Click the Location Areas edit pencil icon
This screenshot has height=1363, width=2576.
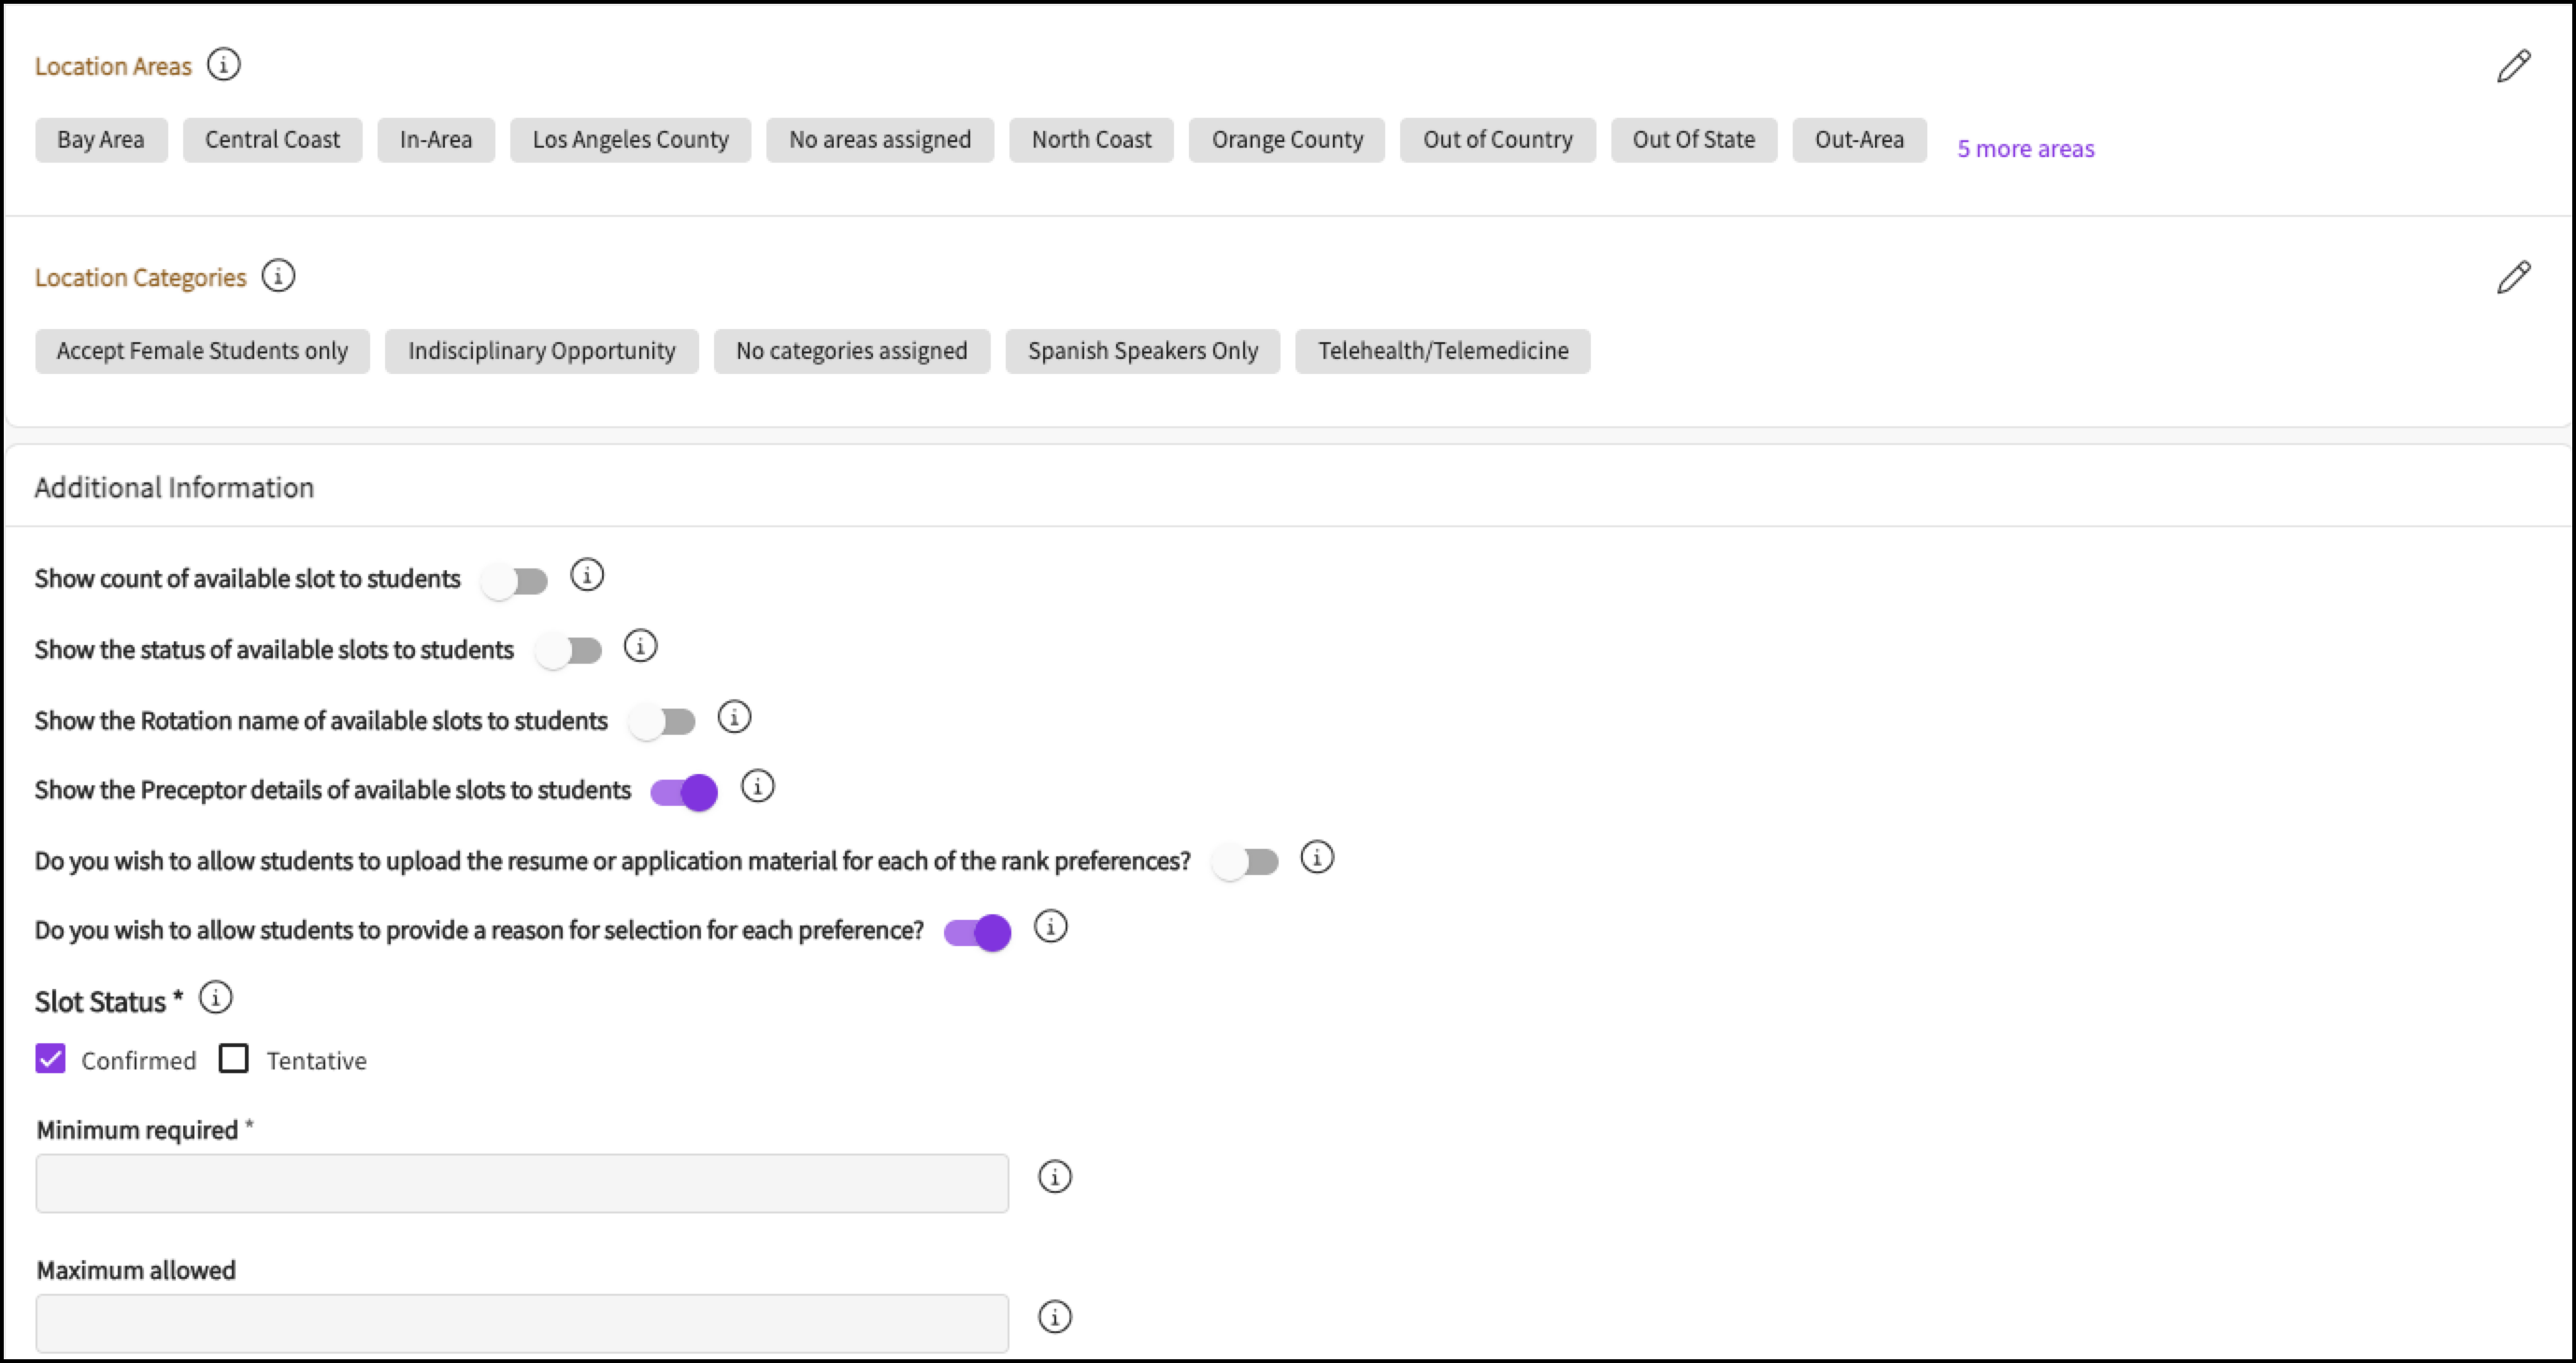click(2513, 66)
